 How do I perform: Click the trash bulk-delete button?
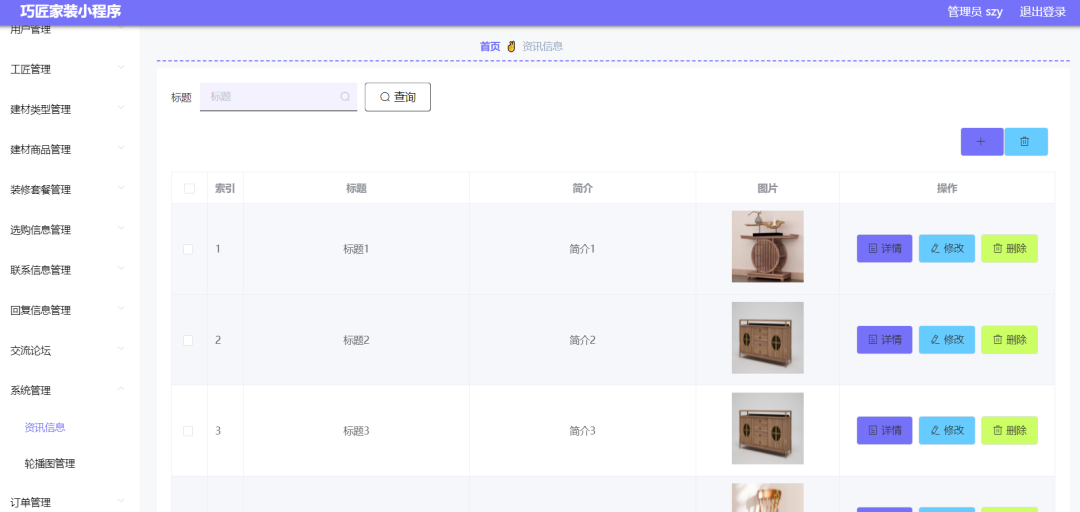pyautogui.click(x=1026, y=141)
